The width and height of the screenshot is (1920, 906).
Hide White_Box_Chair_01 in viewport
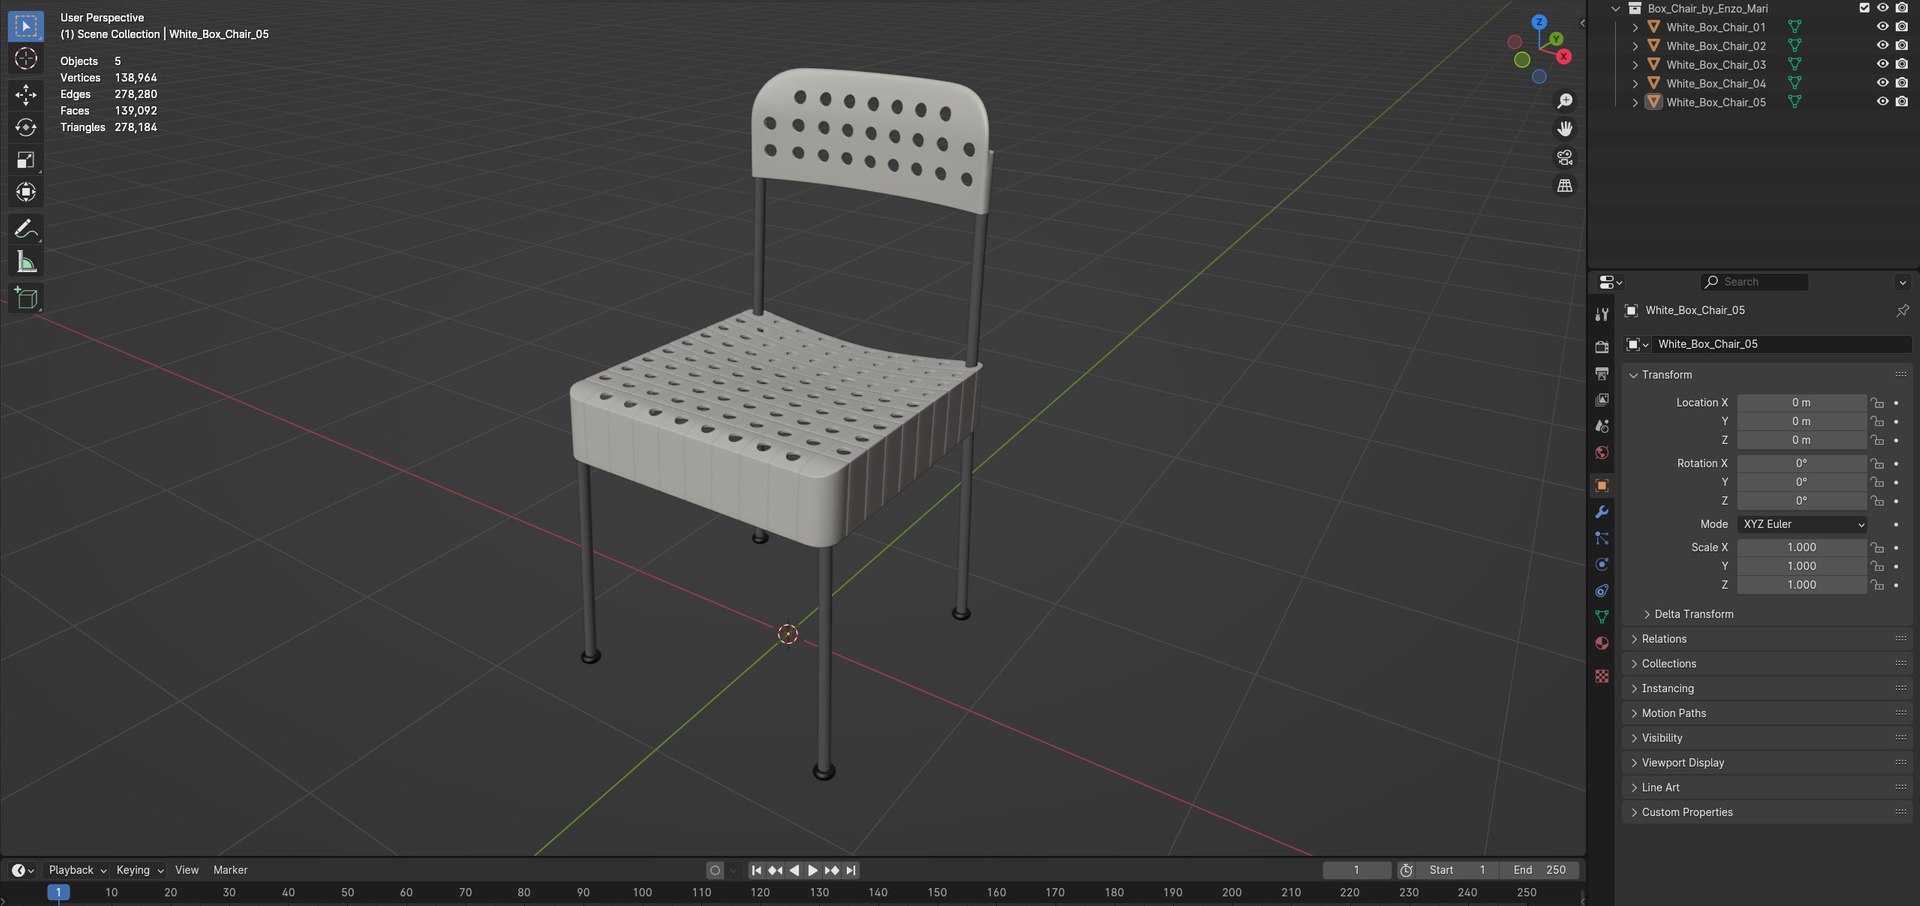pyautogui.click(x=1882, y=27)
